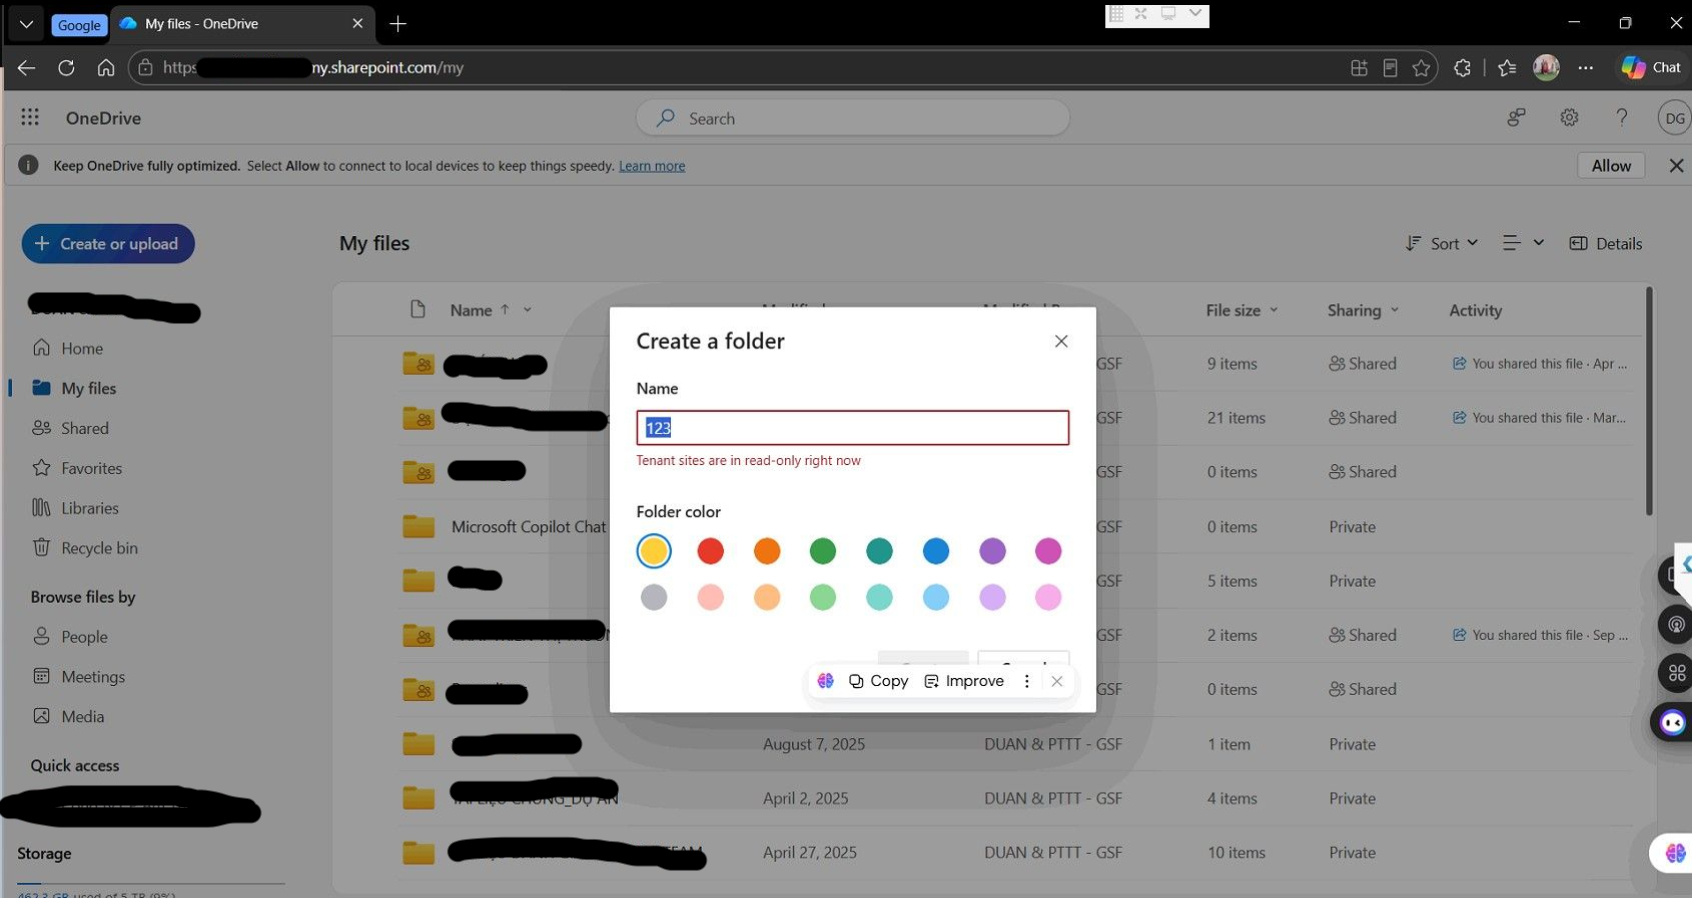Click the help question mark icon
The width and height of the screenshot is (1692, 898).
tap(1621, 118)
